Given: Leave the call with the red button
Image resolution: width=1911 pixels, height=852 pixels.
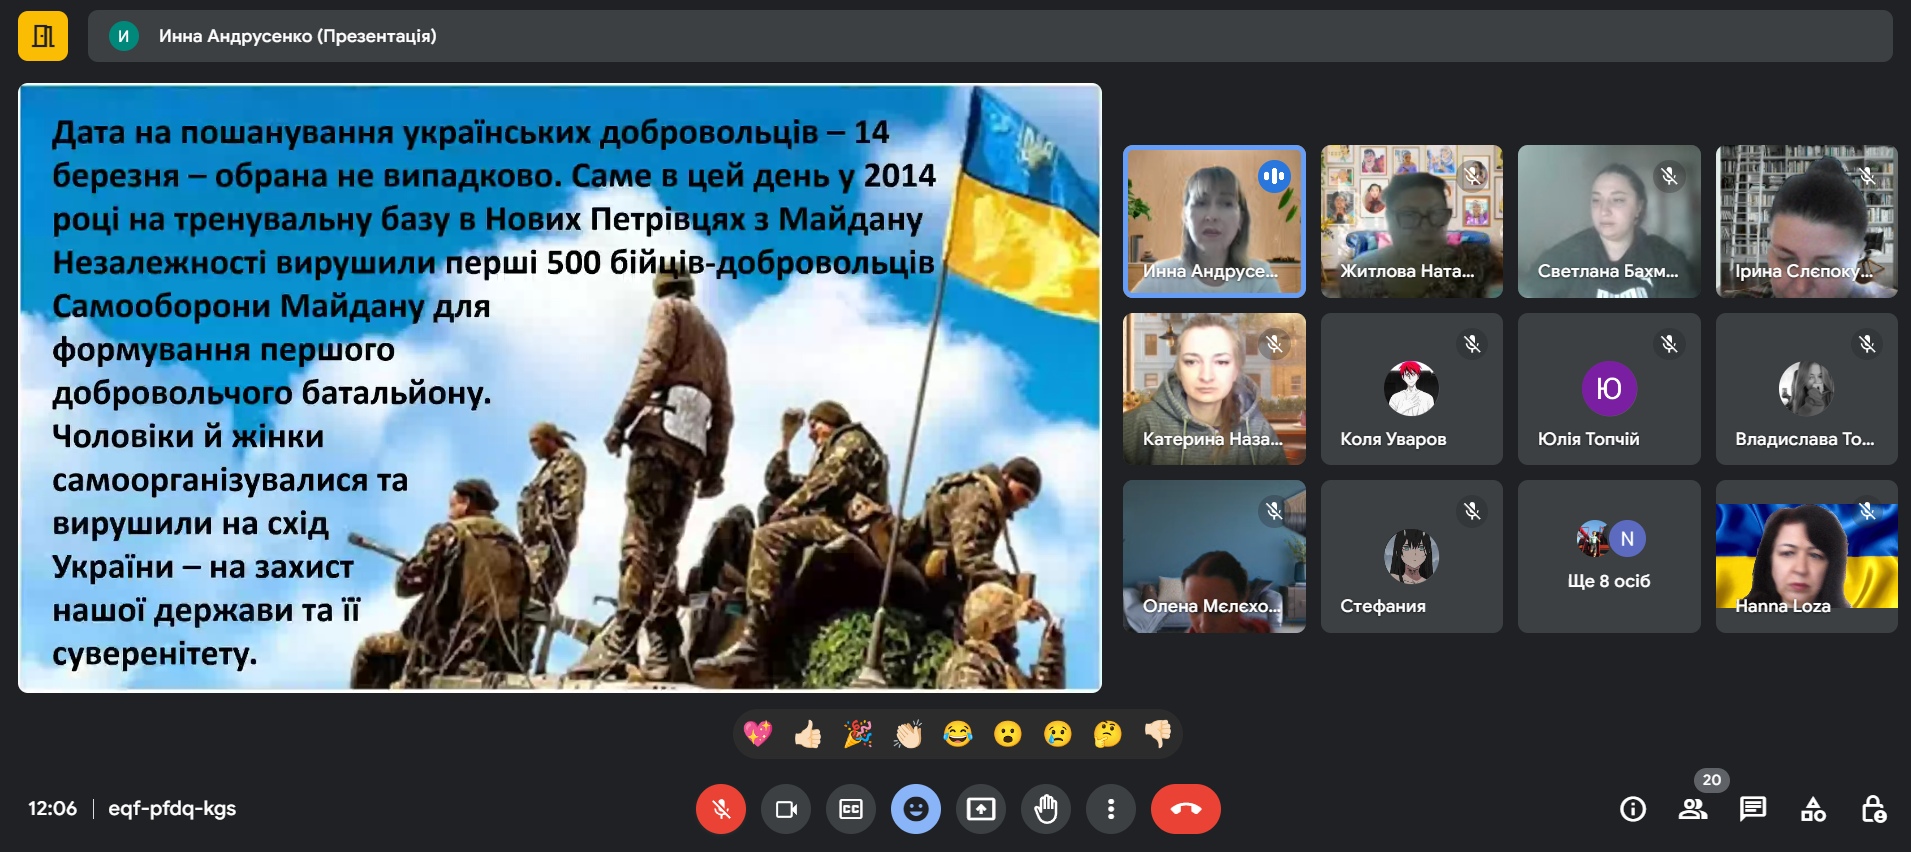Looking at the screenshot, I should (x=1185, y=809).
